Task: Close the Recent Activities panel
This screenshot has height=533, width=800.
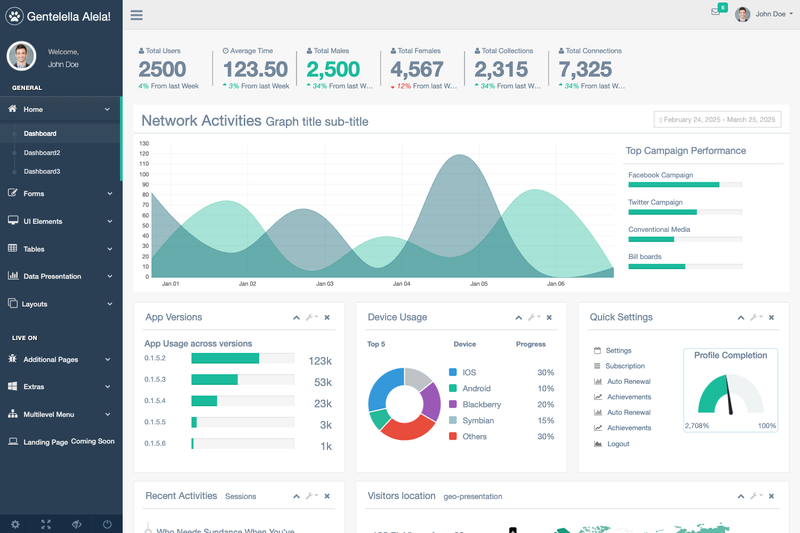Action: [x=327, y=496]
